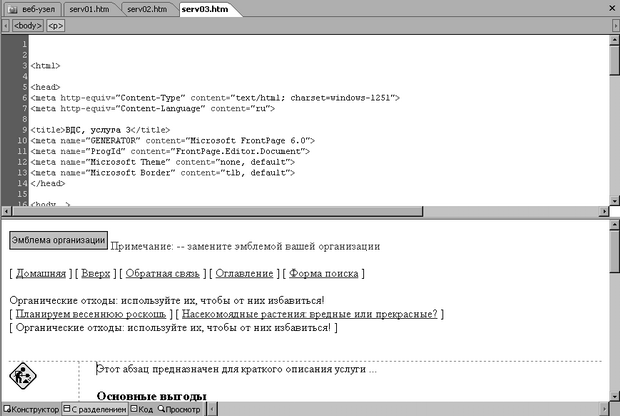Switch to Конструктор view
Viewport: 620px width, 416px height.
coord(30,409)
